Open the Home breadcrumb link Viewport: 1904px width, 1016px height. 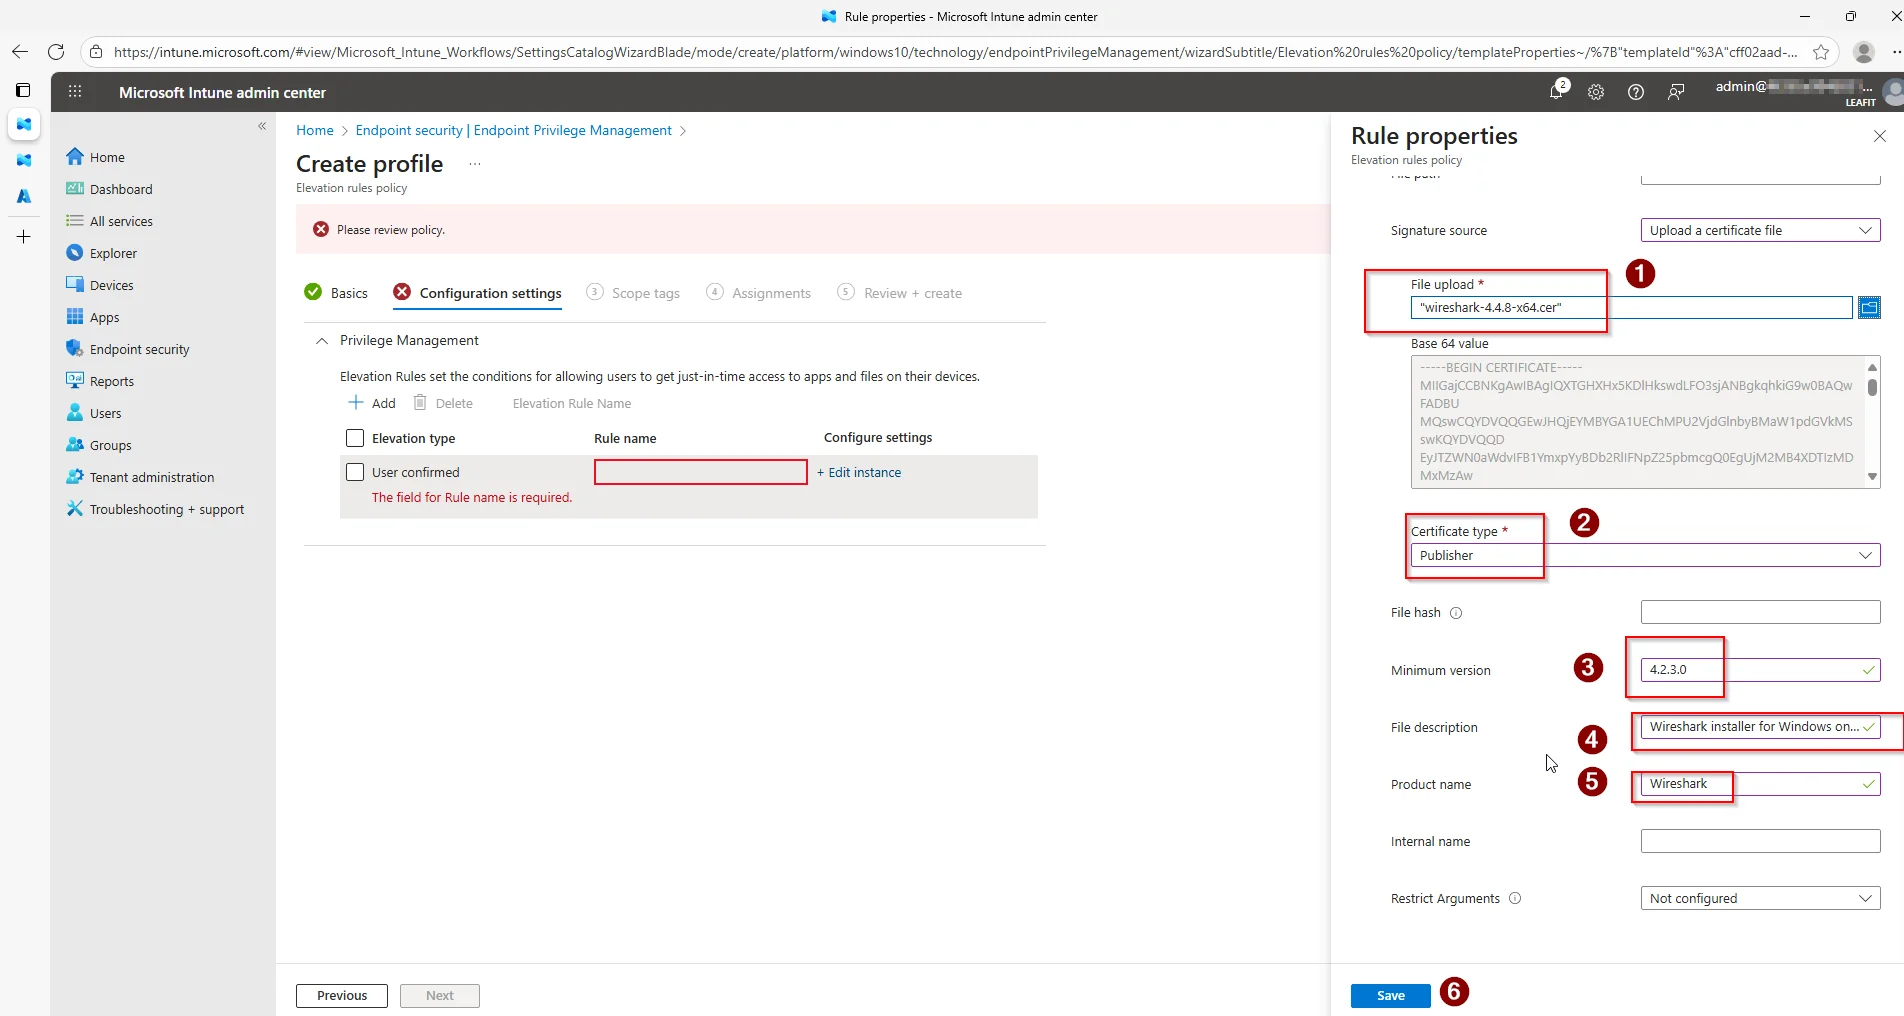pos(315,130)
